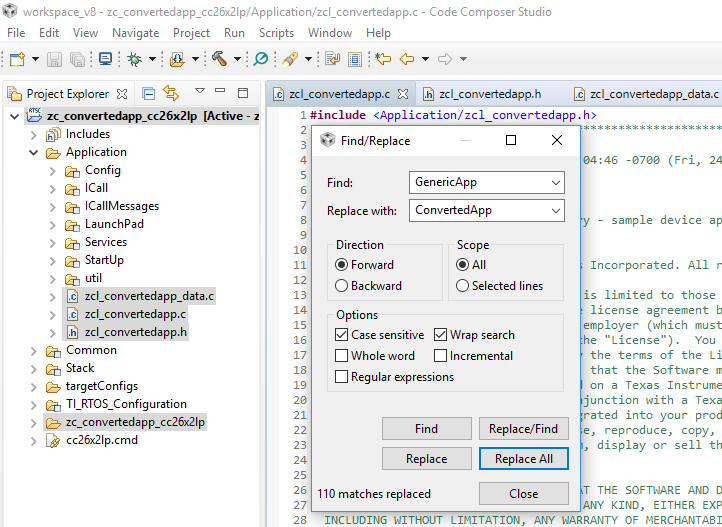Select the cc26x2lp.cmd file

(x=102, y=440)
